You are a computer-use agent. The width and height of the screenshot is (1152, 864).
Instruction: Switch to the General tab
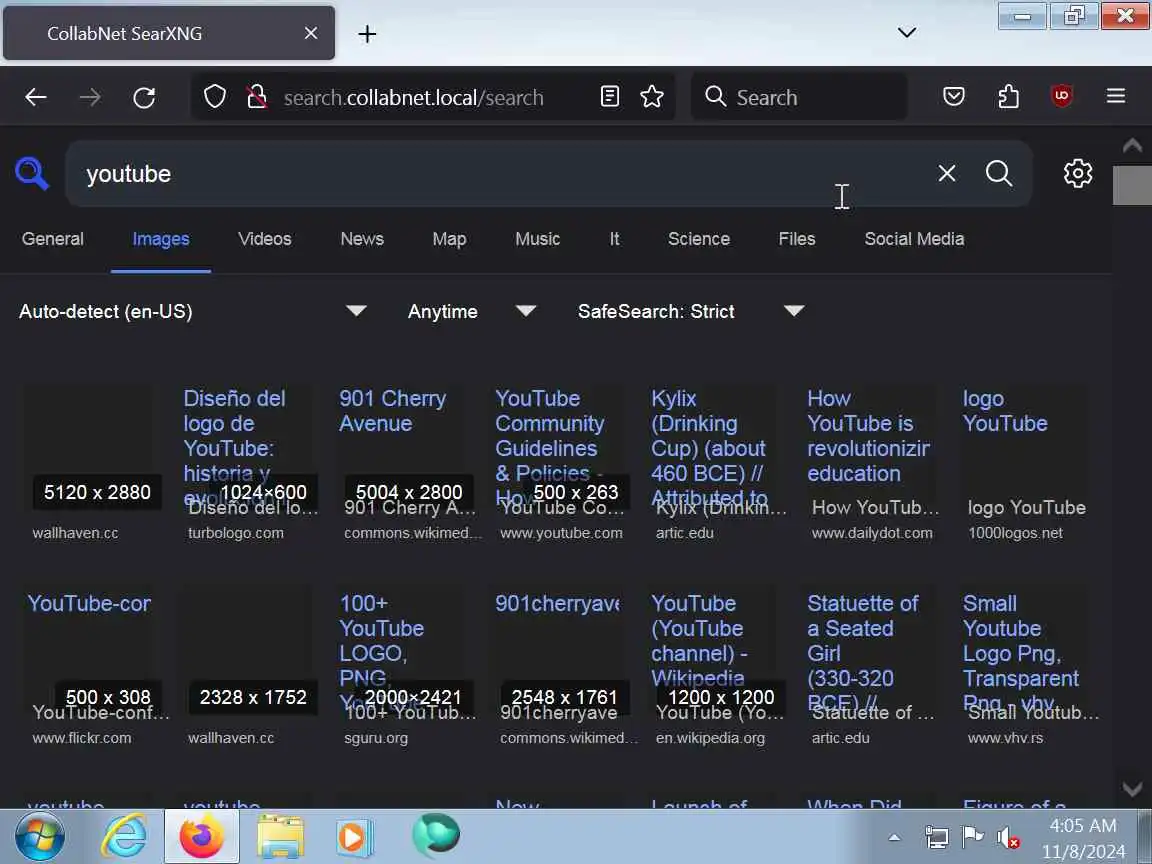pos(53,239)
